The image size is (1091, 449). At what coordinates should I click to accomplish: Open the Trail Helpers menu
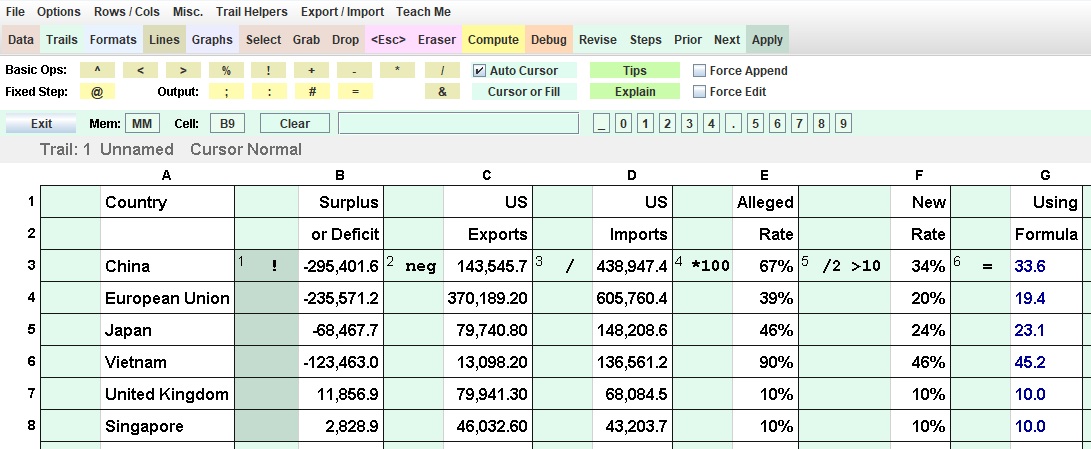[x=251, y=12]
